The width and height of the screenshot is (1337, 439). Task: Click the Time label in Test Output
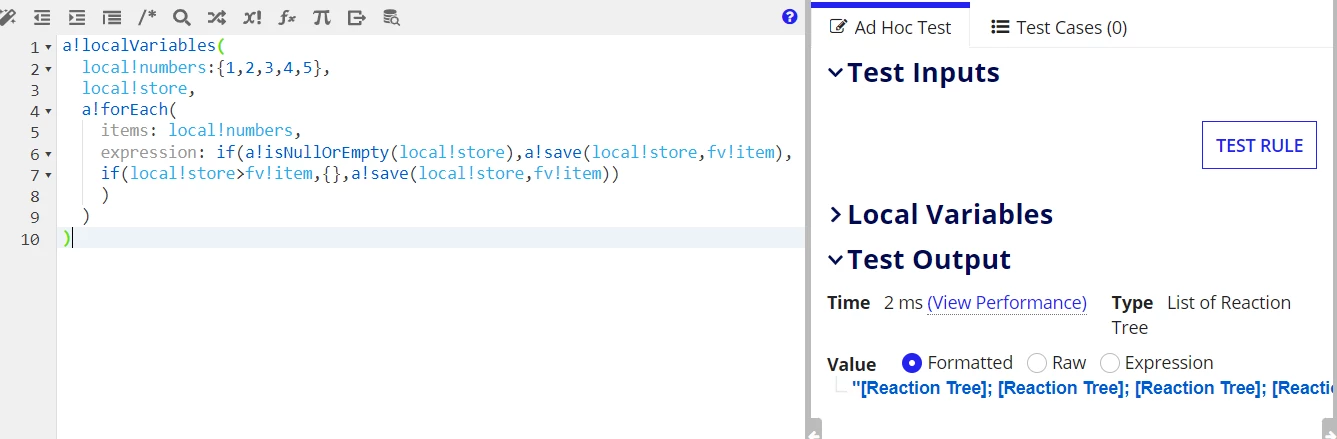tap(849, 303)
